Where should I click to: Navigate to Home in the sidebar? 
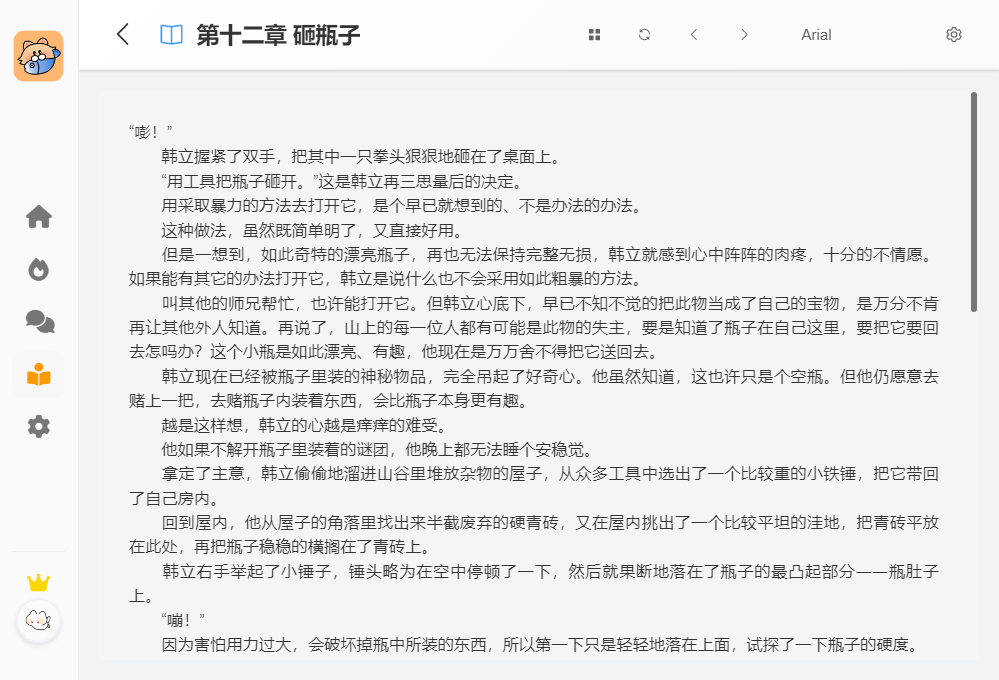39,216
